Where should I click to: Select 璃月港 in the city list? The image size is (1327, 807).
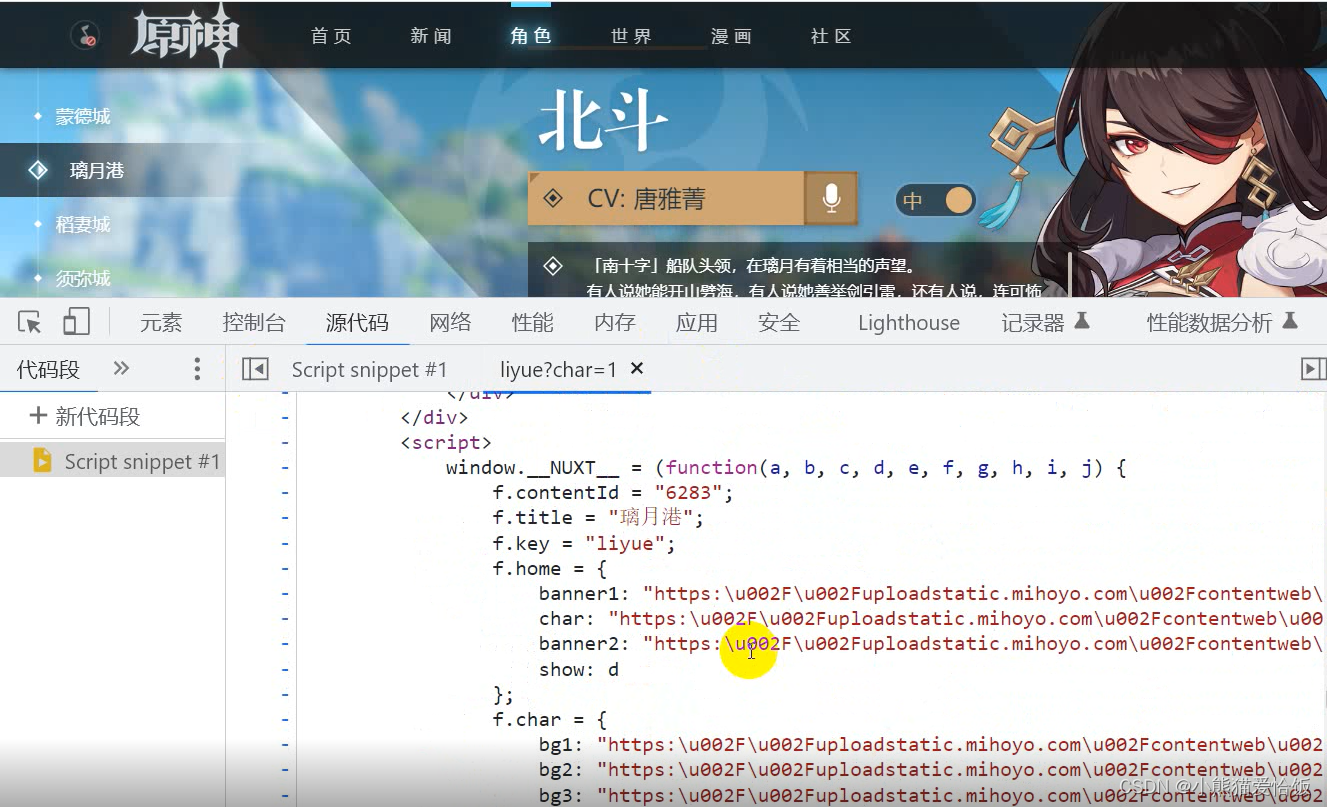(x=96, y=170)
